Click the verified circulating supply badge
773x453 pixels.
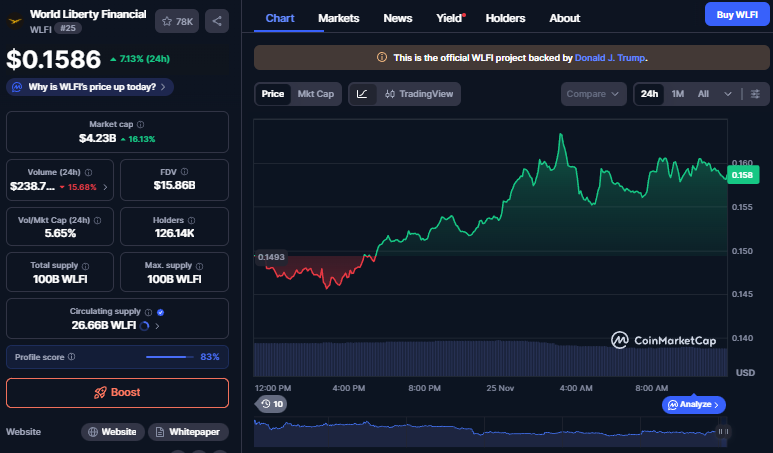click(160, 312)
